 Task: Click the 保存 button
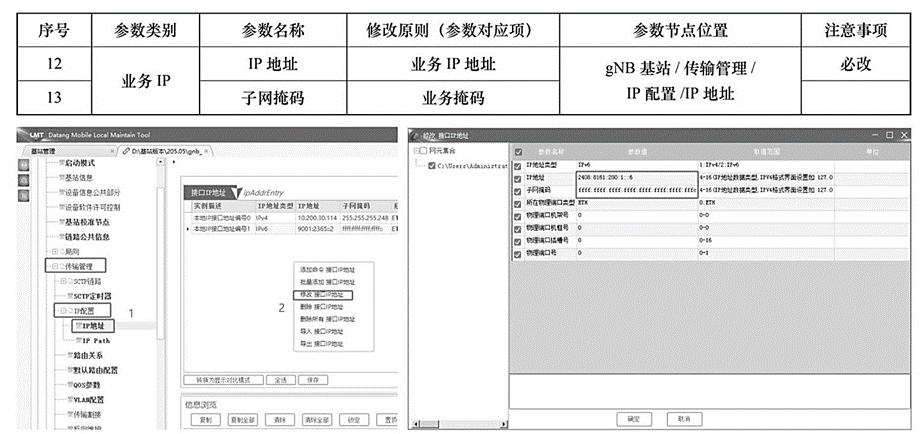click(313, 380)
